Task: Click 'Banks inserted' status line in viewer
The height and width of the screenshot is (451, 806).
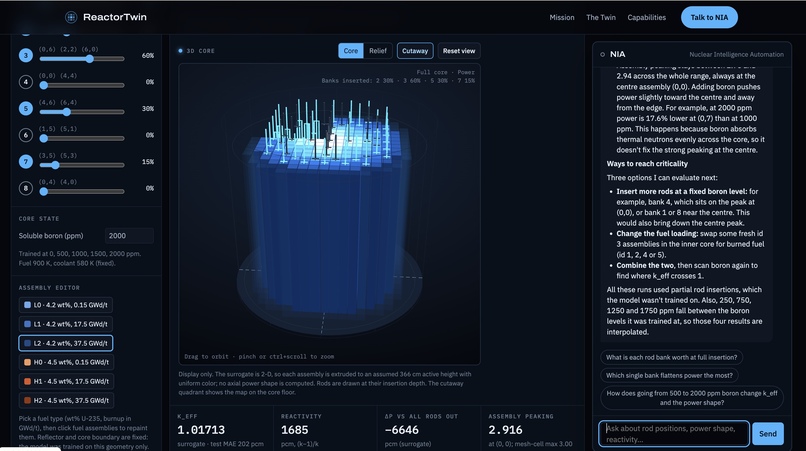Action: (398, 81)
